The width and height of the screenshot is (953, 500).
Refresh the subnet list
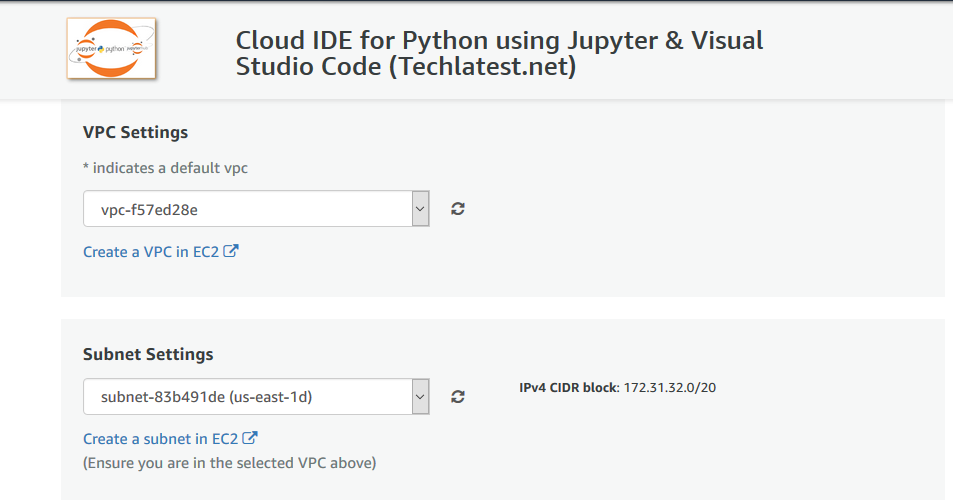click(458, 397)
